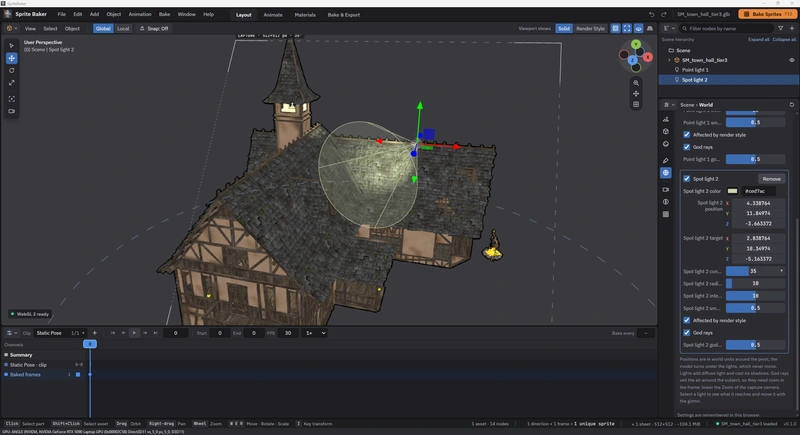Open the checker grid tab in properties sidebar
The height and width of the screenshot is (435, 800).
tap(666, 214)
